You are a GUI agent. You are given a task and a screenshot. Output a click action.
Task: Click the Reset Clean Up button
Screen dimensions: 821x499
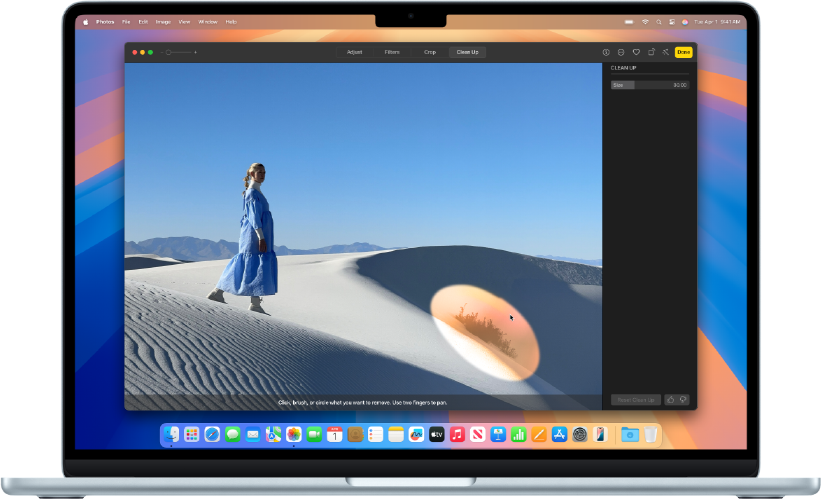[636, 400]
